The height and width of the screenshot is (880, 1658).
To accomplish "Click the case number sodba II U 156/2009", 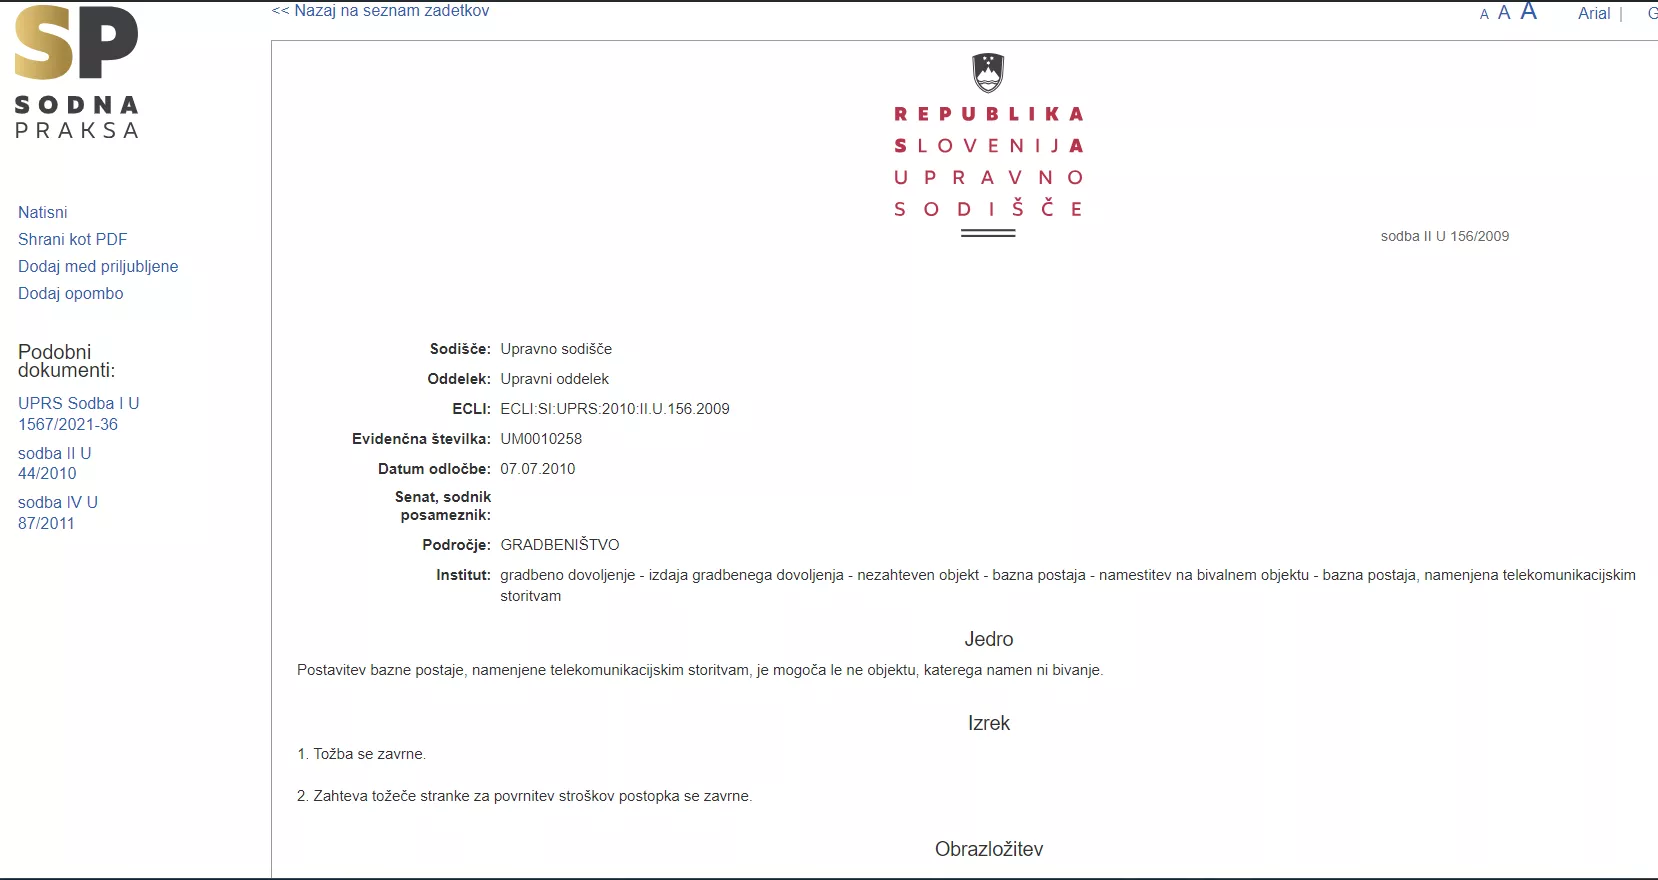I will (x=1444, y=236).
